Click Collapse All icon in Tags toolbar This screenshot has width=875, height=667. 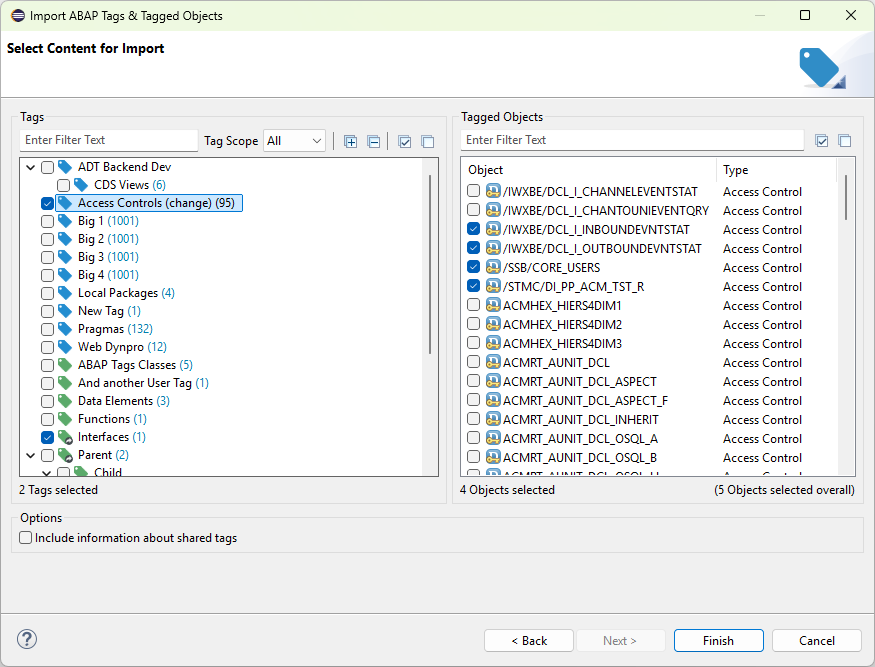point(374,142)
